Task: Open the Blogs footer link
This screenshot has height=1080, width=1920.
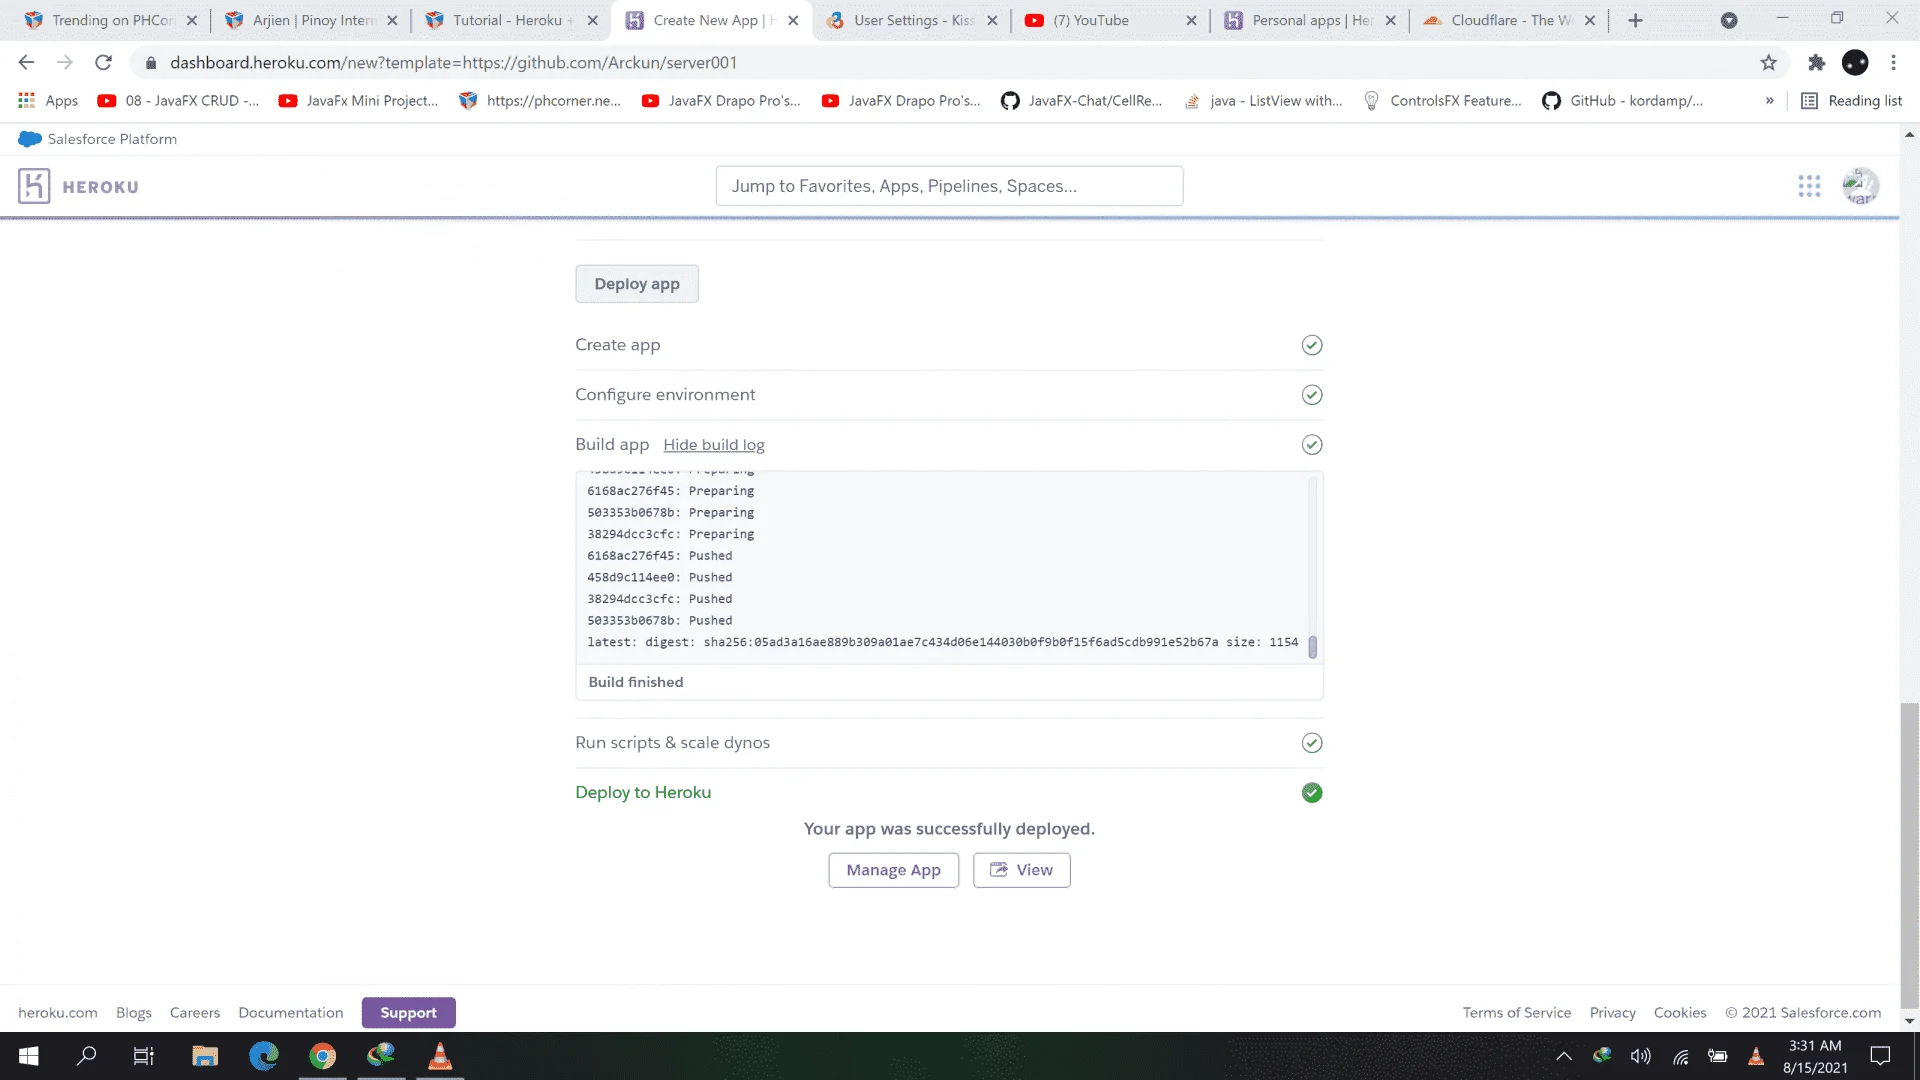Action: point(134,1013)
